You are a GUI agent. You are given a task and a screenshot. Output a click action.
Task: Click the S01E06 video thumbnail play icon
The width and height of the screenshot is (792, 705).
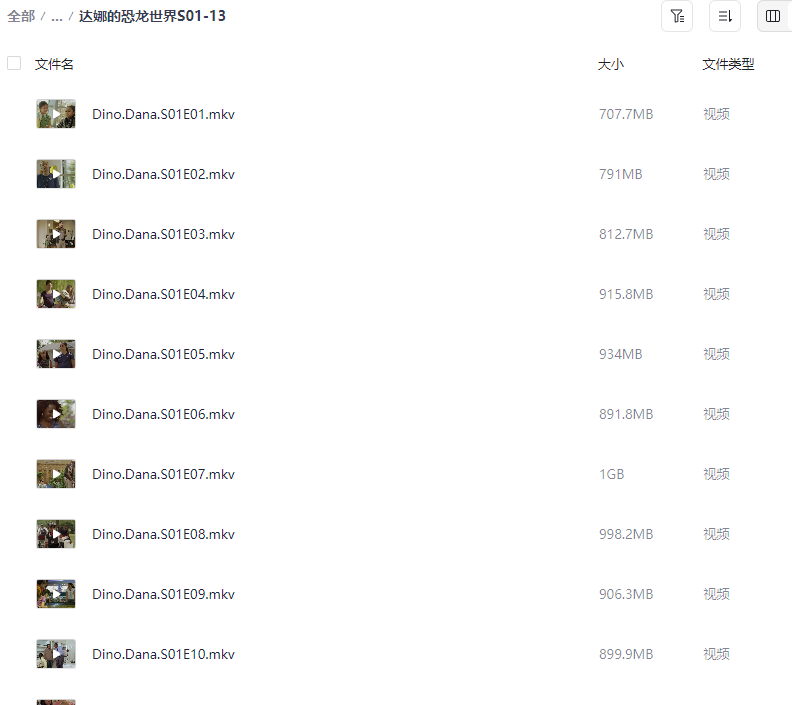coord(56,414)
